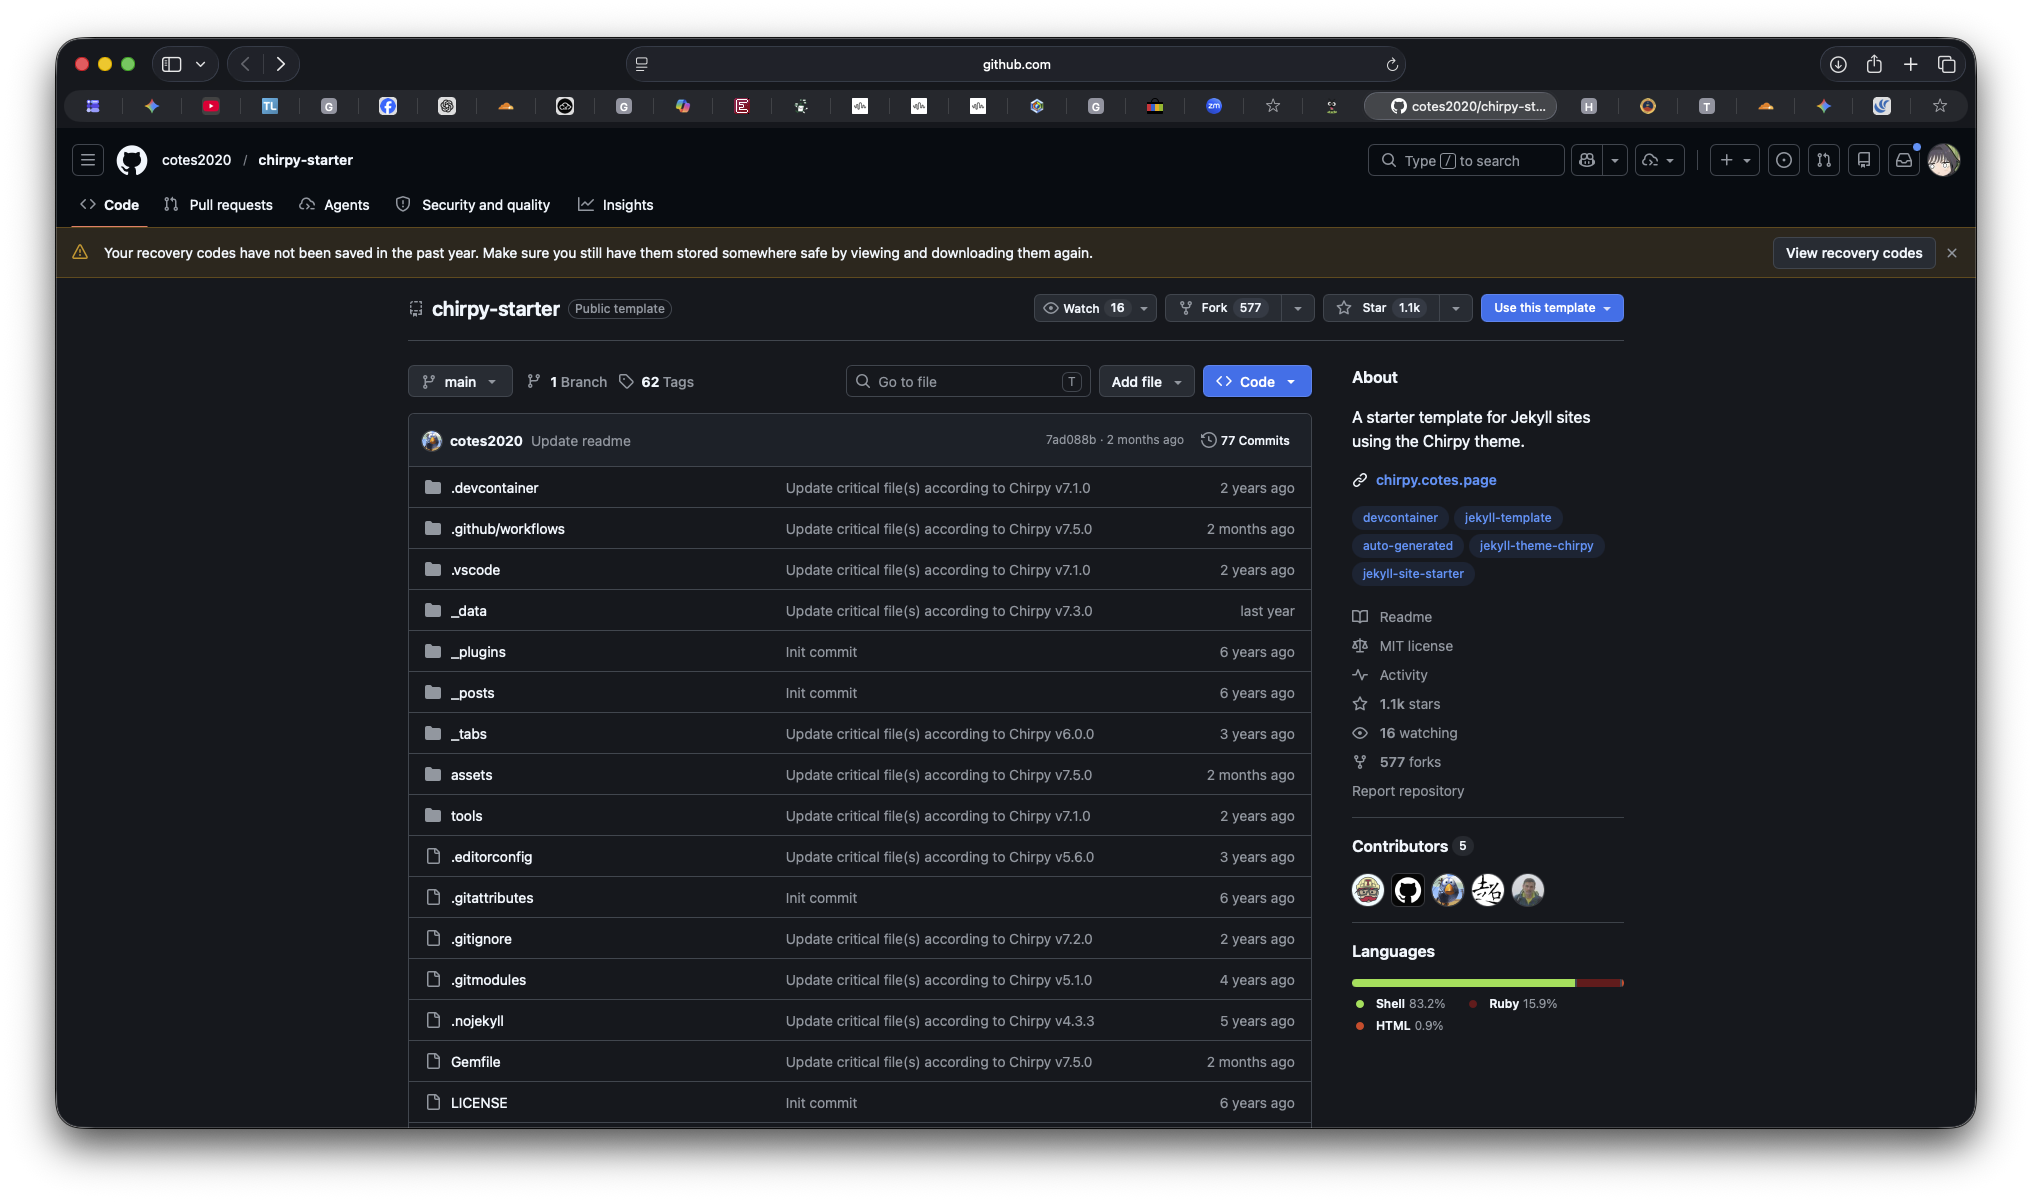Open the hamburger navigation menu
The width and height of the screenshot is (2032, 1202).
[88, 160]
